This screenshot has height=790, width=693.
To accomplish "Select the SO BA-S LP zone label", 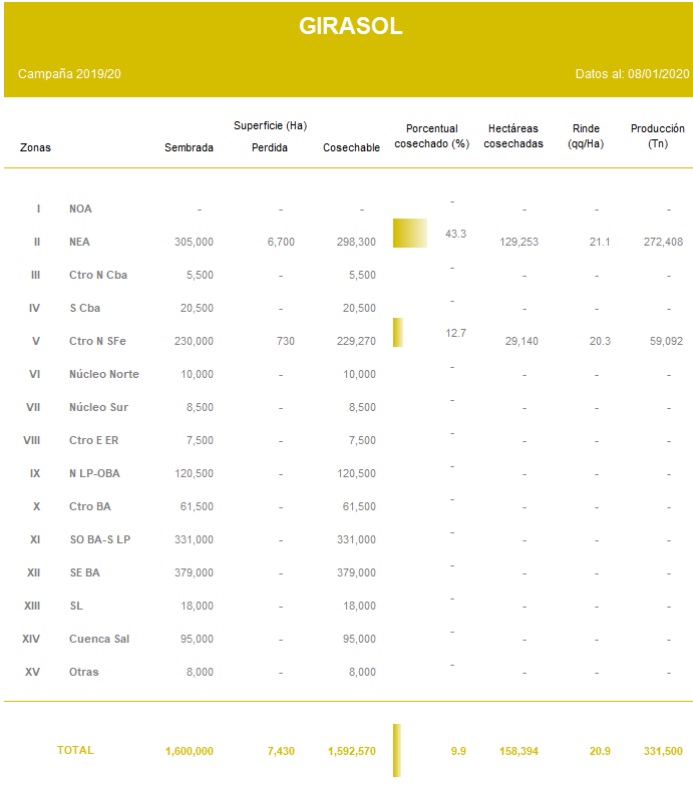I will pyautogui.click(x=99, y=540).
